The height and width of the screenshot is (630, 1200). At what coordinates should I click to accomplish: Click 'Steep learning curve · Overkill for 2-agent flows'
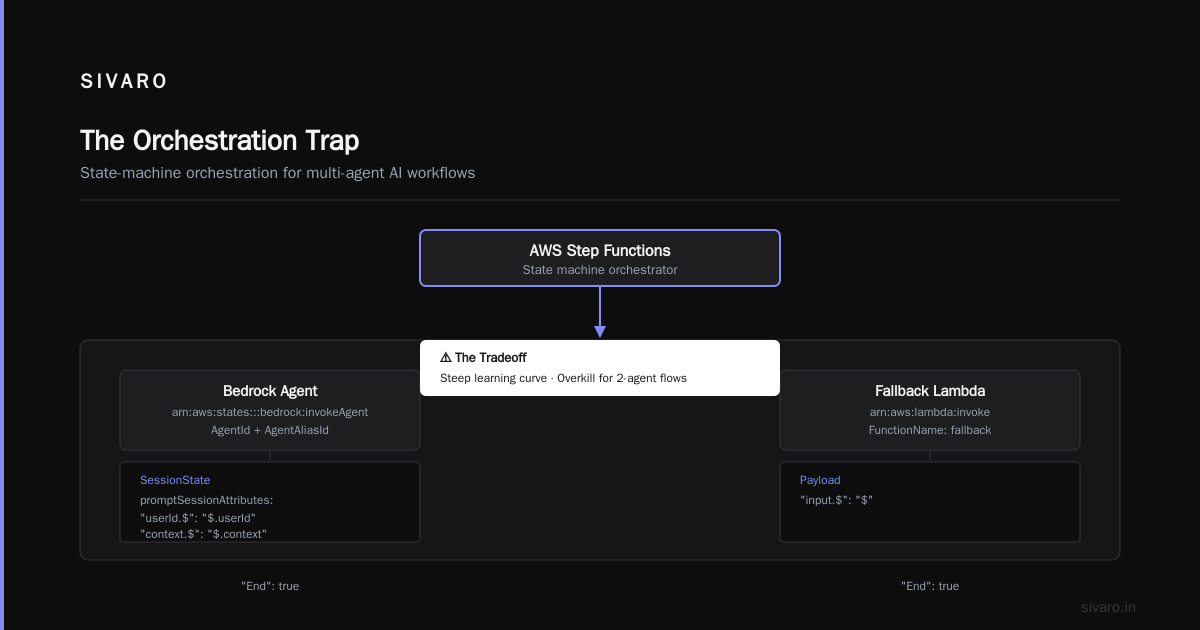click(x=563, y=378)
